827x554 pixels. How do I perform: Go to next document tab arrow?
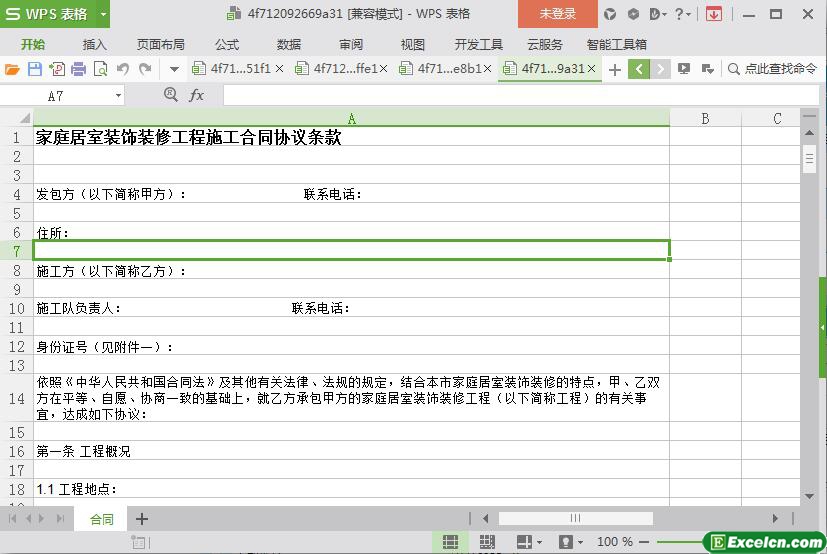coord(660,69)
